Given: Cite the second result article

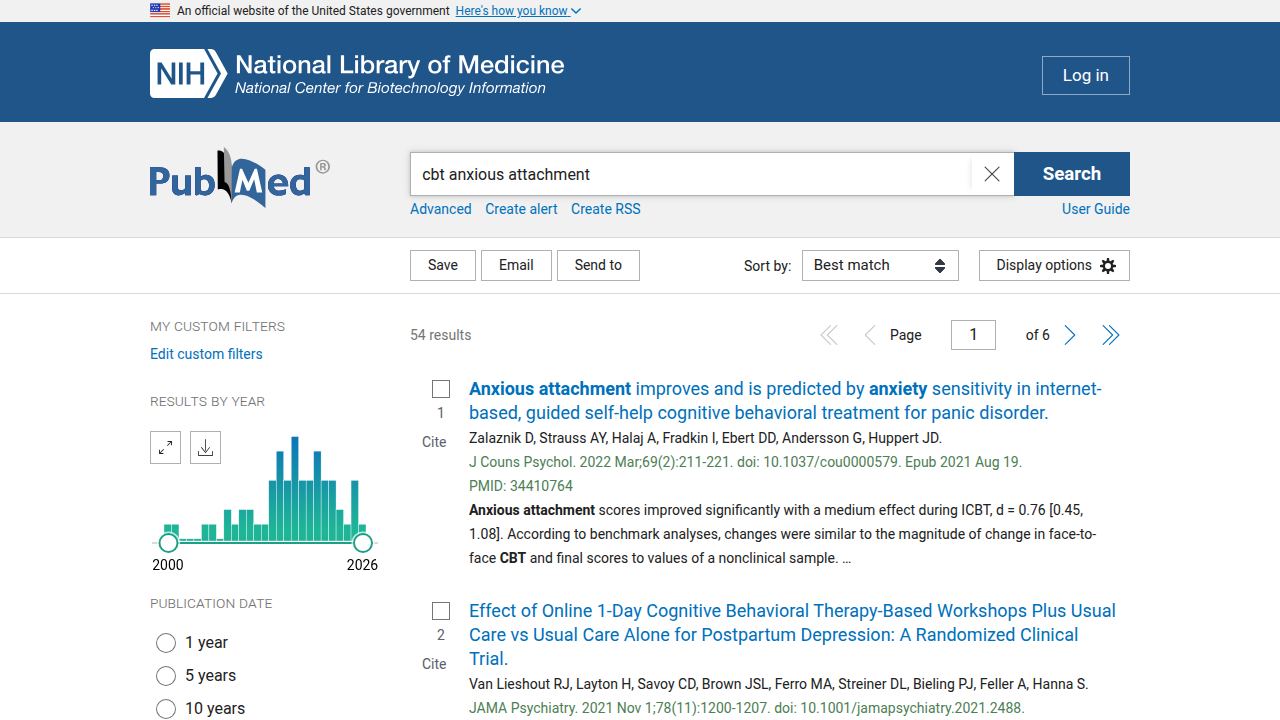Looking at the screenshot, I should click(434, 664).
